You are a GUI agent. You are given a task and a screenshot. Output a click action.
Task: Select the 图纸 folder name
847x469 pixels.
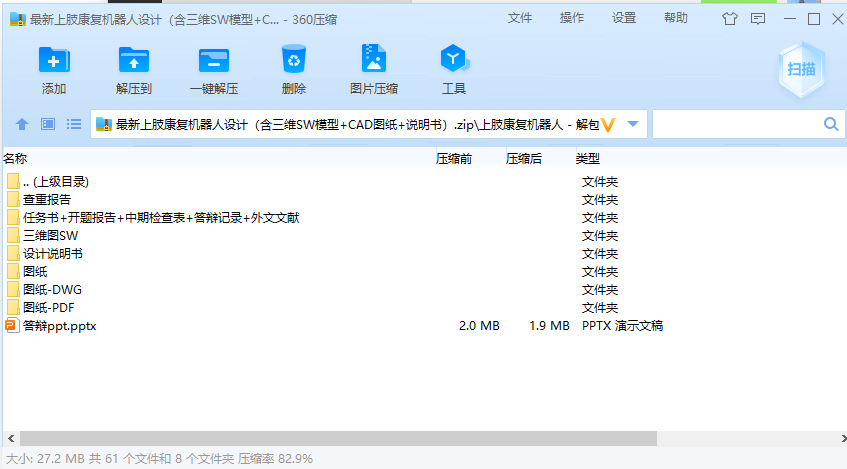[x=35, y=272]
